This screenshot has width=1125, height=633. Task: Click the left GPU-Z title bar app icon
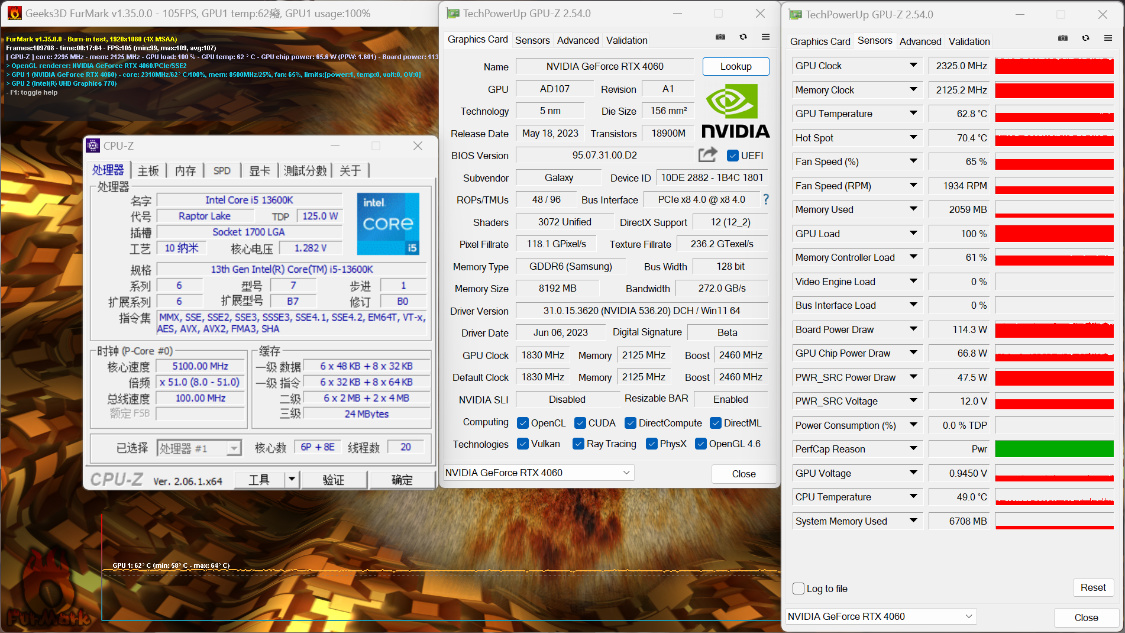point(453,13)
